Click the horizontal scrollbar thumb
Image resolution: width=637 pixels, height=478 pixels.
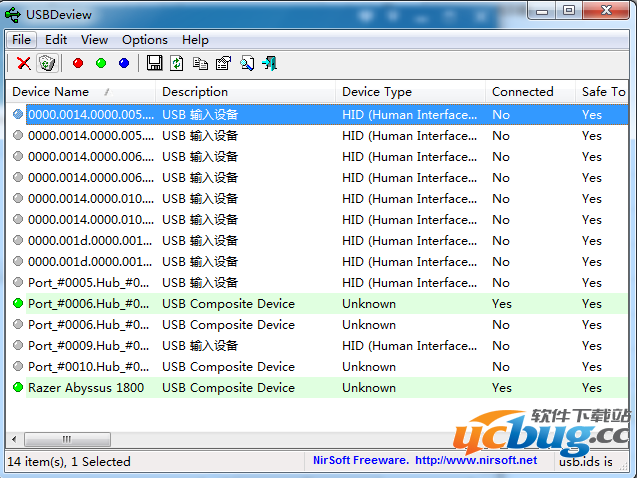67,439
